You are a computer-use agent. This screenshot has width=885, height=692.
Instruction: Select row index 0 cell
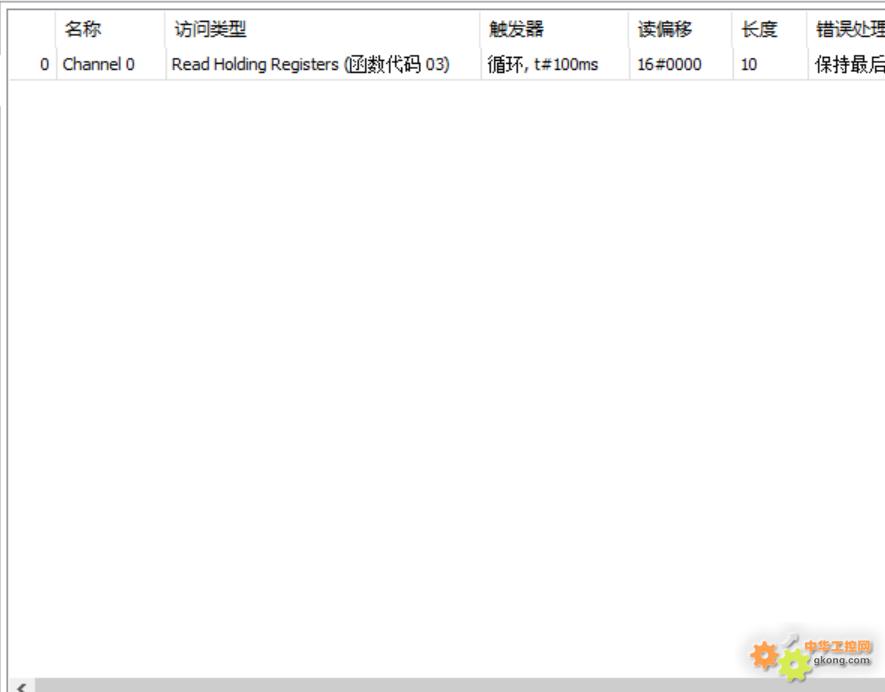click(33, 64)
